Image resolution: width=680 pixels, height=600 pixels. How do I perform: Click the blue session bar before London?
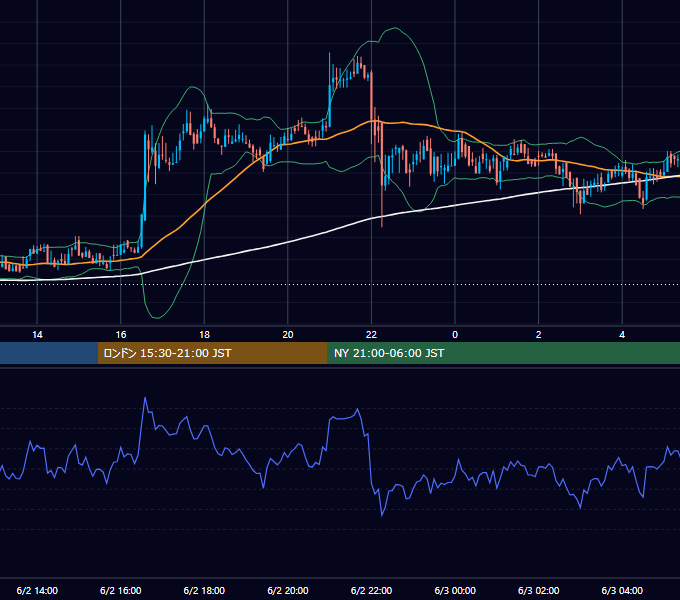(49, 353)
